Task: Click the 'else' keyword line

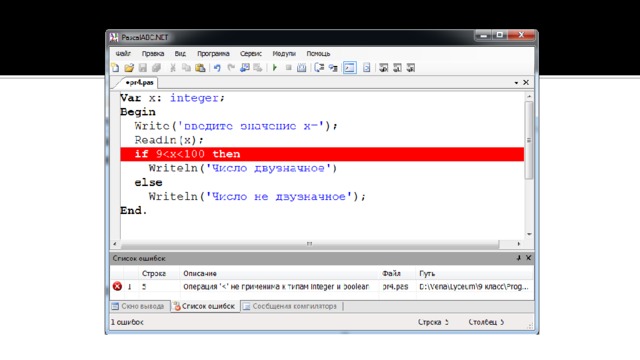Action: point(148,182)
